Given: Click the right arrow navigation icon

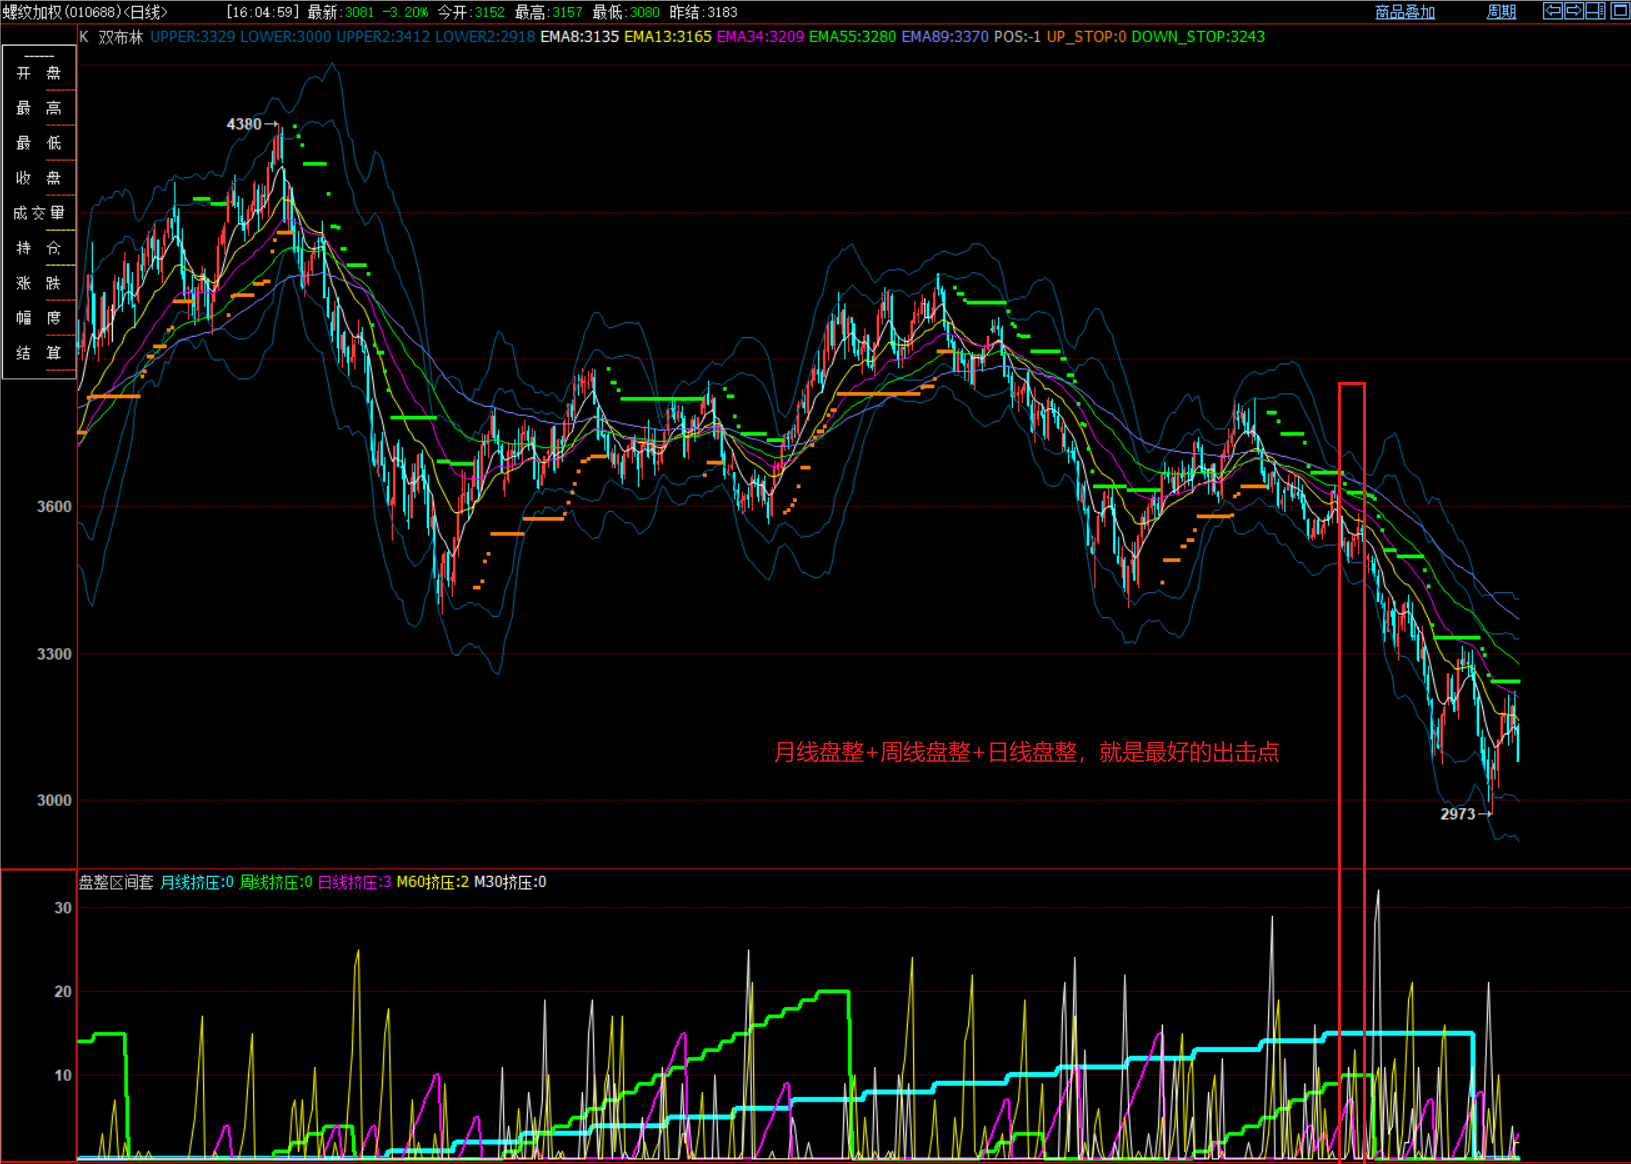Looking at the screenshot, I should (1574, 11).
